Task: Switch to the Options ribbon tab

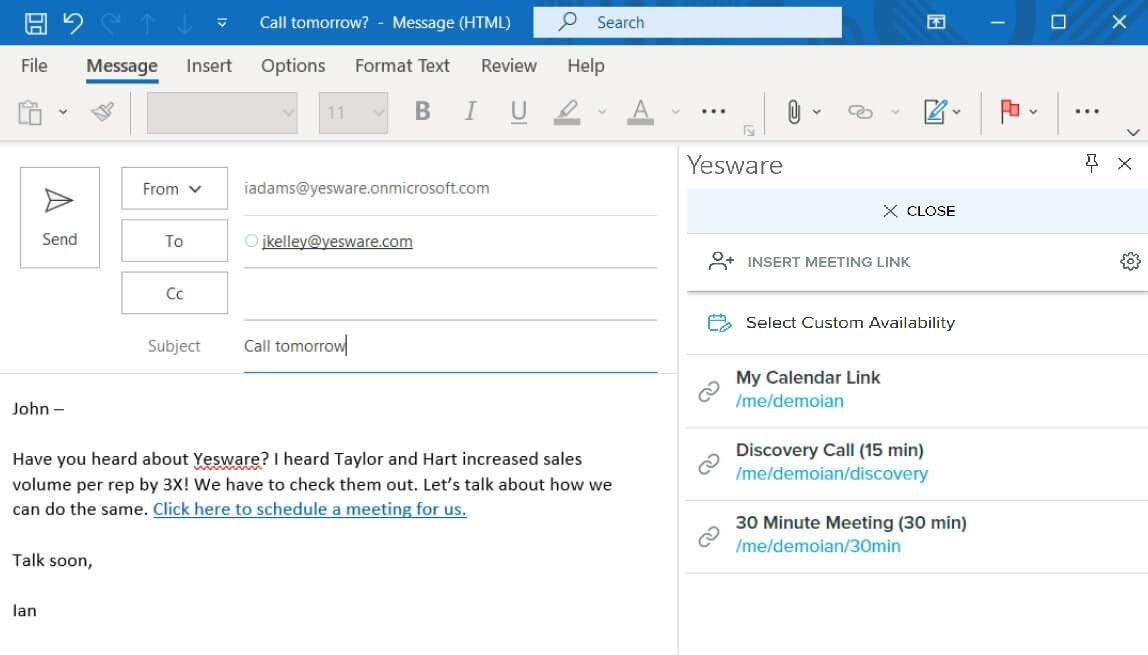Action: point(292,65)
